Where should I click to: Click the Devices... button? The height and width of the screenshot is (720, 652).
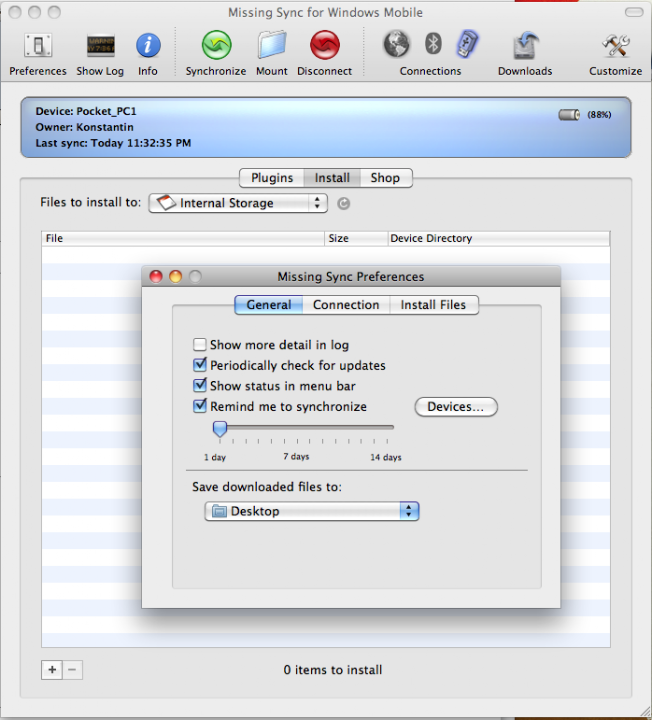(x=456, y=407)
